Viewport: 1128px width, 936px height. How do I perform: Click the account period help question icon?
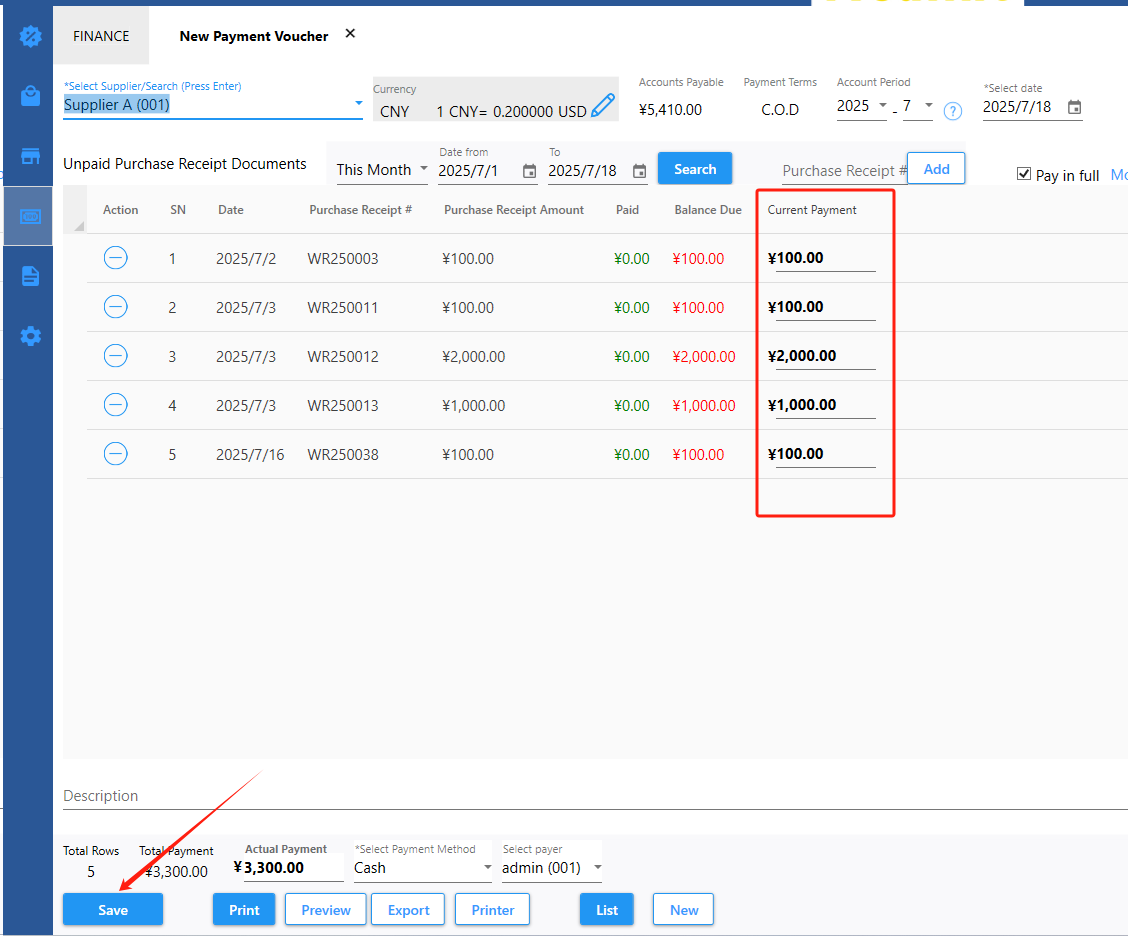click(953, 111)
